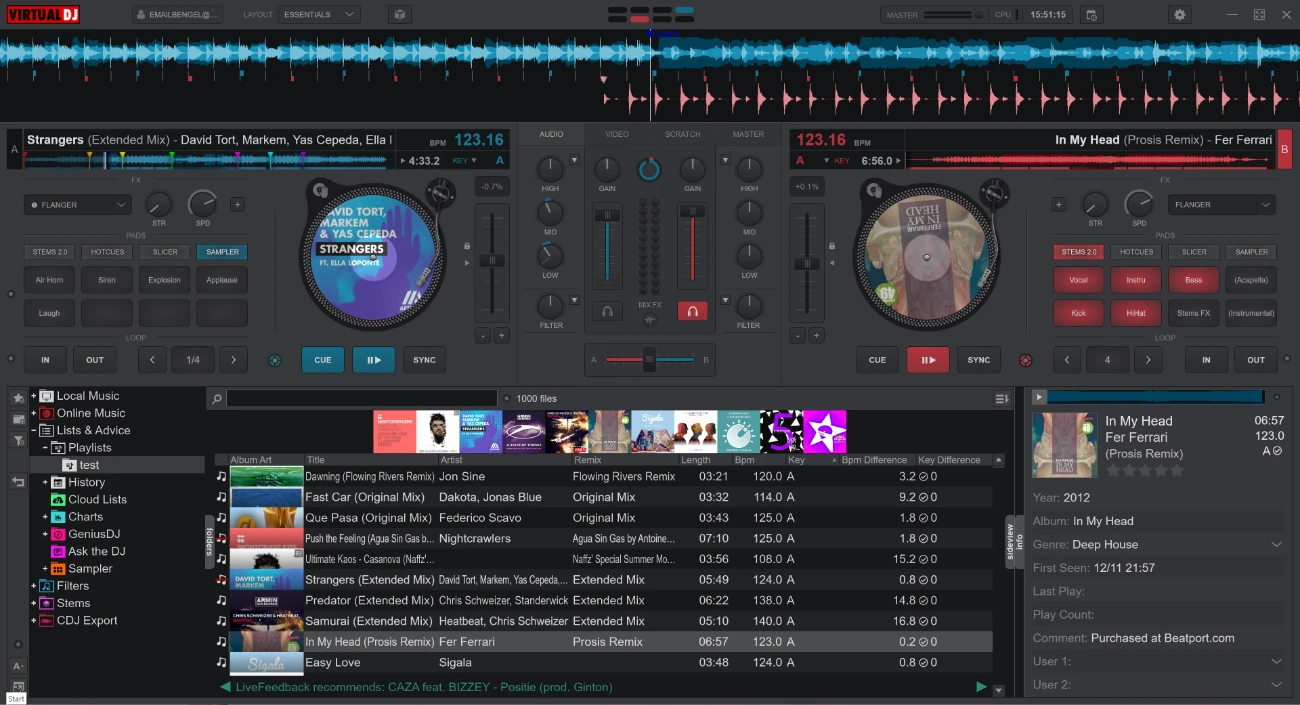Click the CDJ Export folder icon
The width and height of the screenshot is (1300, 705).
[47, 621]
